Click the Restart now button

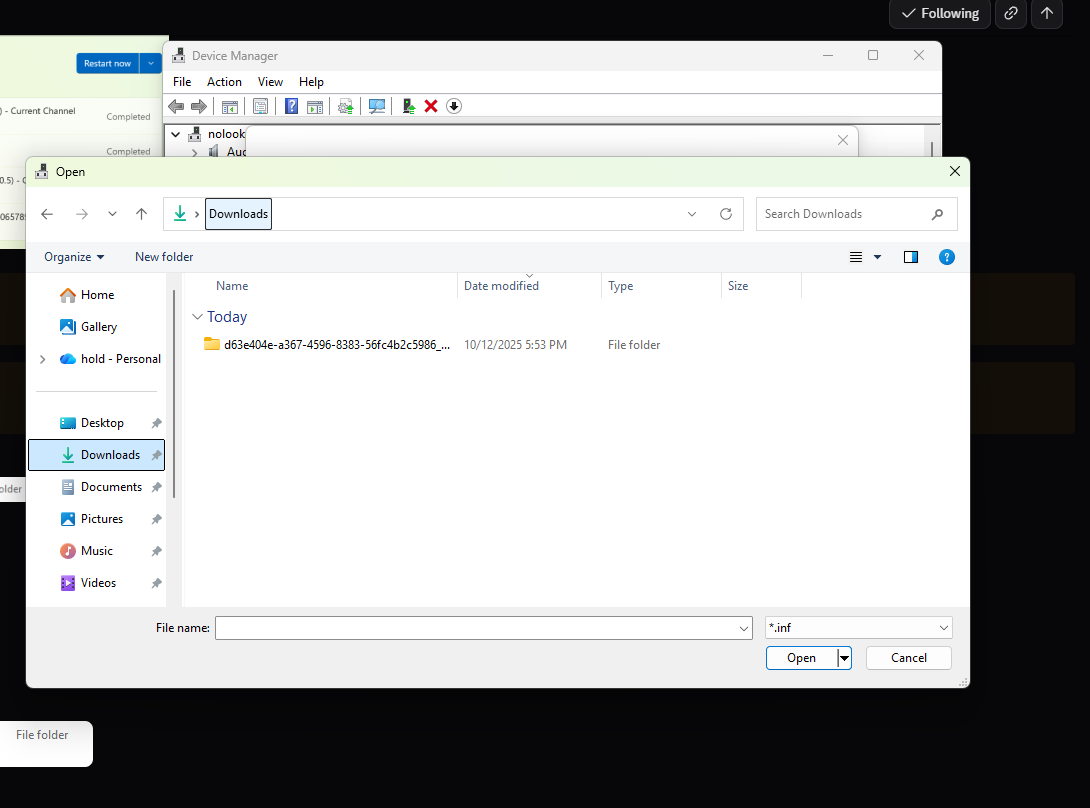tap(108, 63)
